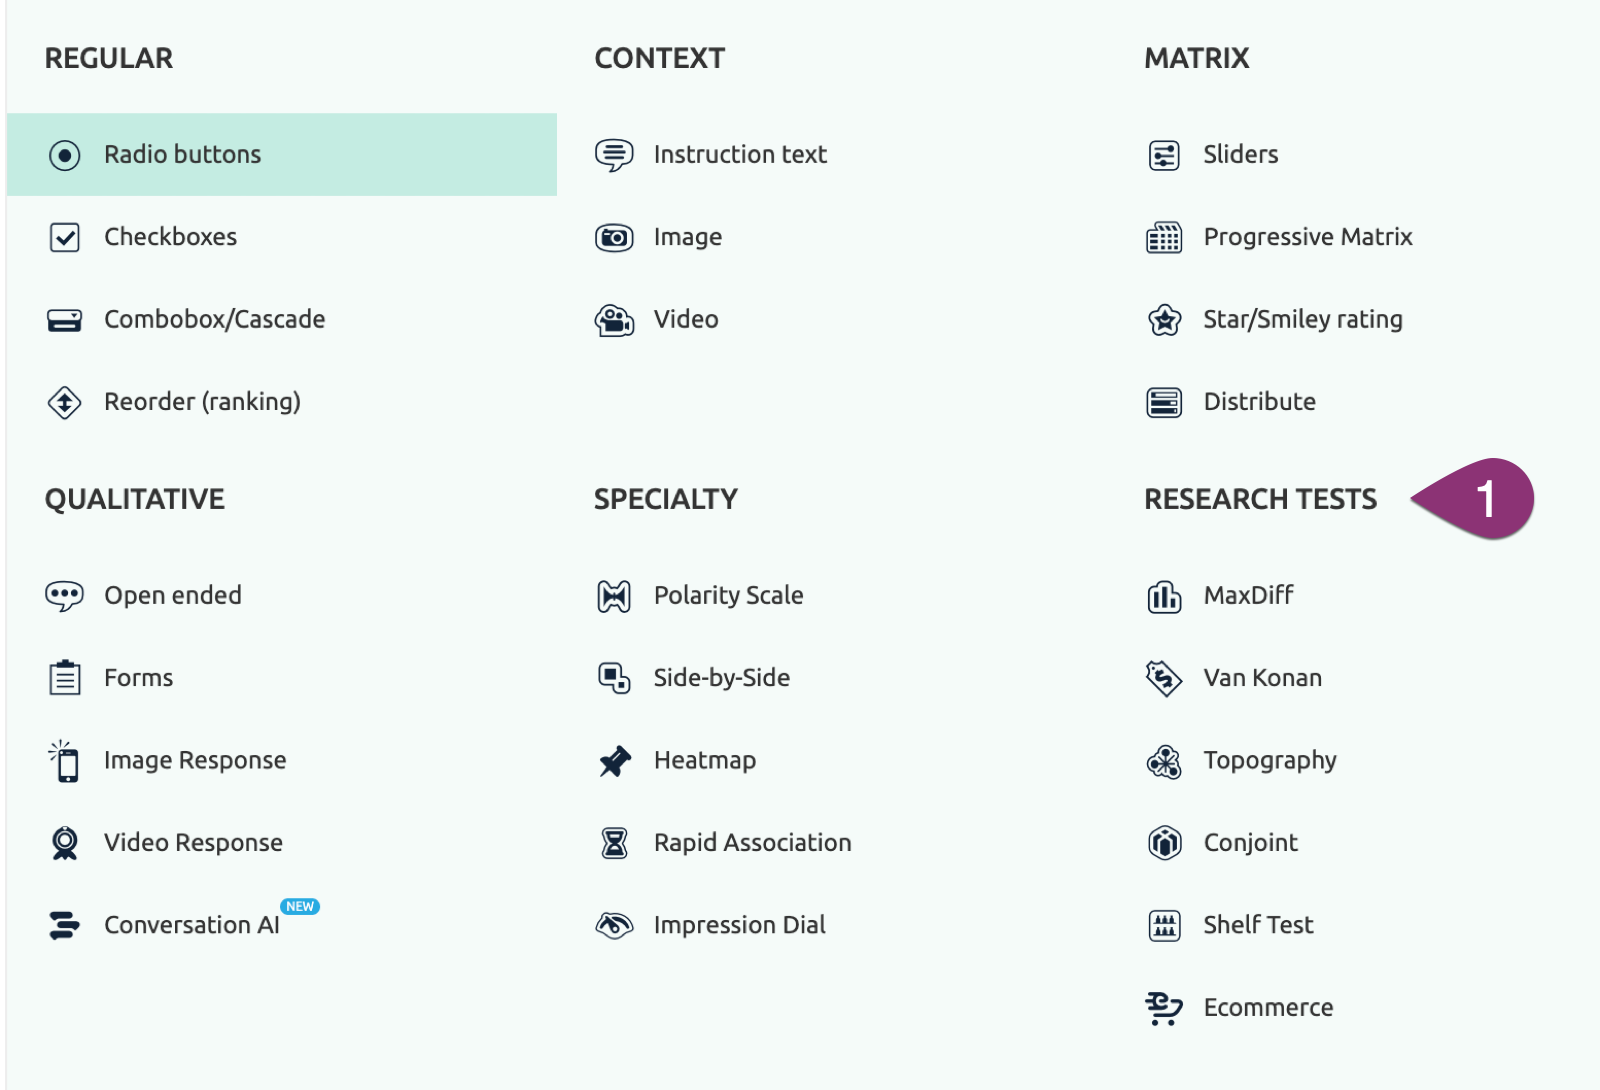Screen dimensions: 1600x1090
Task: Click the Combobox/Cascade icon
Action: (65, 320)
